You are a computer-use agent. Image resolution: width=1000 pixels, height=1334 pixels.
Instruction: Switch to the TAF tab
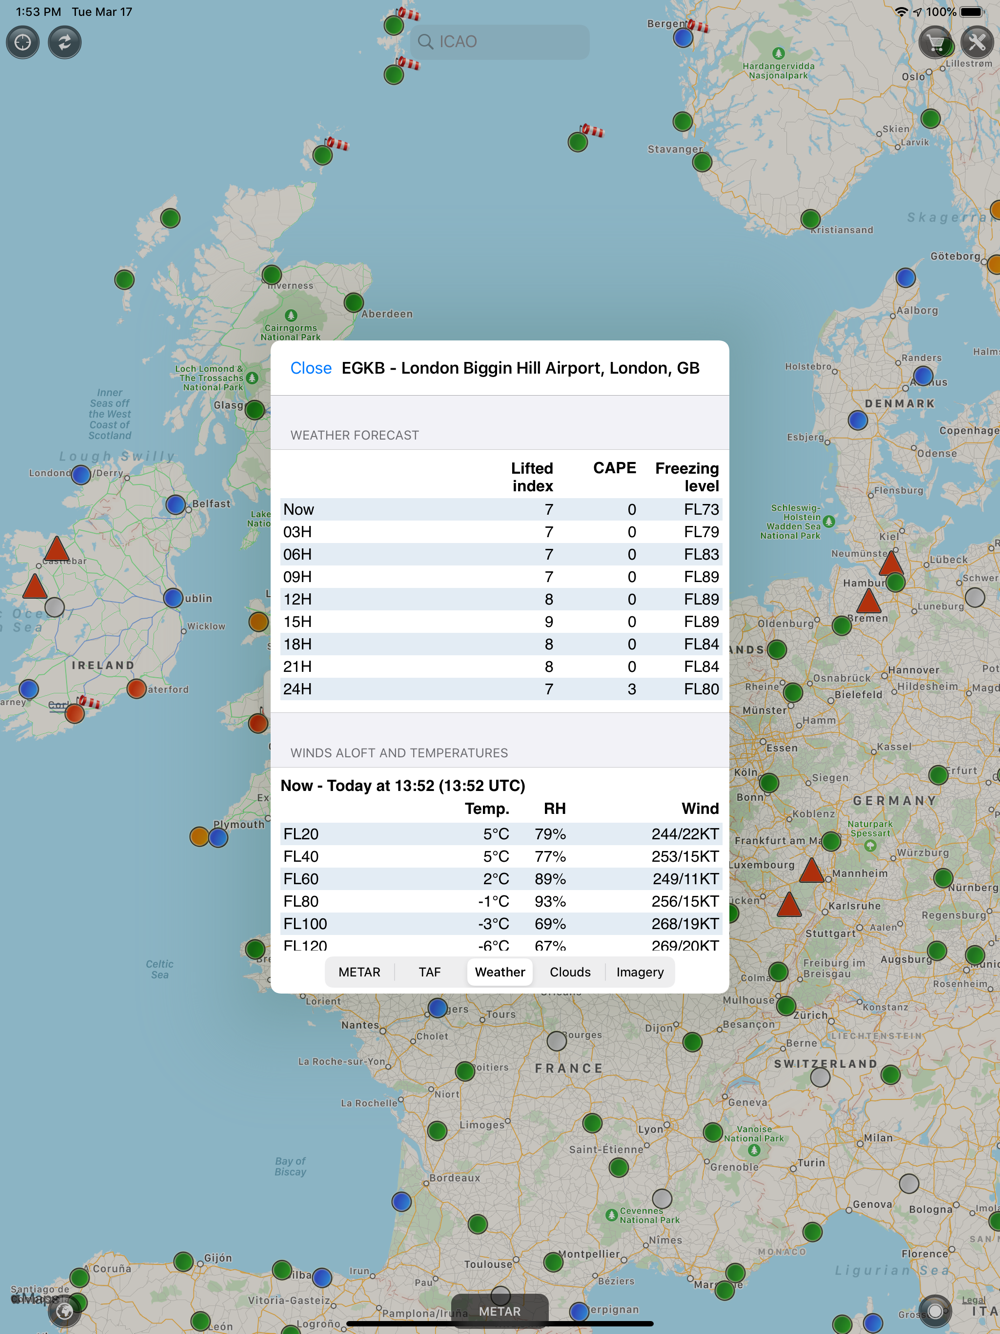(x=430, y=972)
